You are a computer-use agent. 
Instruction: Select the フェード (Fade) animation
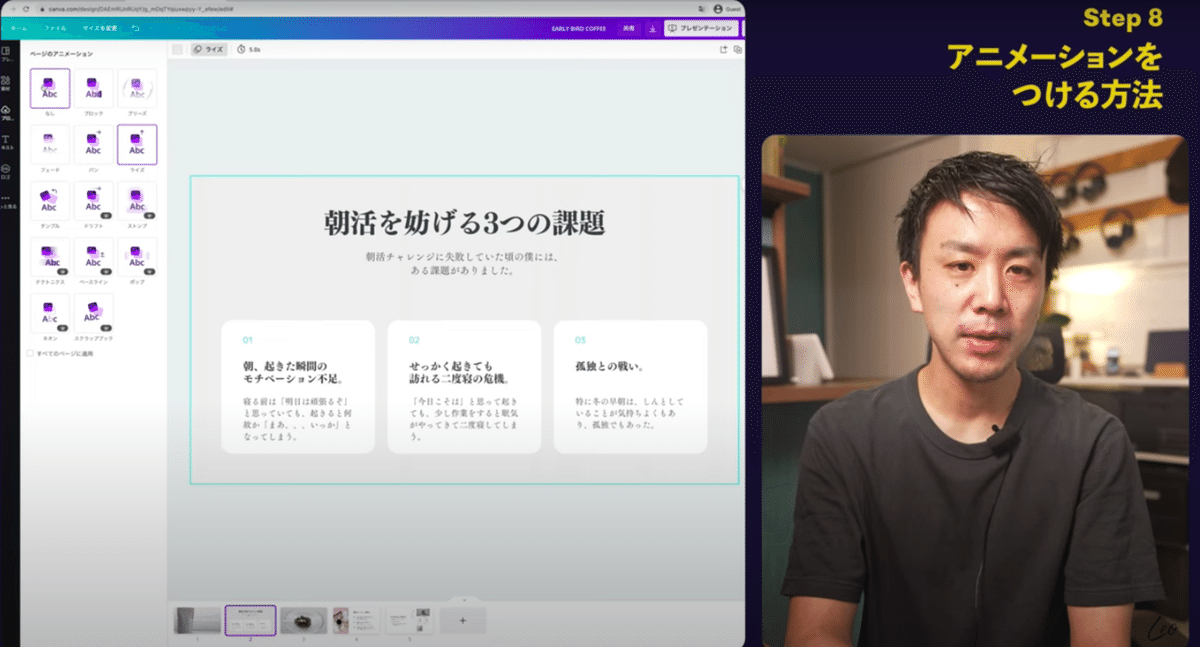click(x=50, y=145)
